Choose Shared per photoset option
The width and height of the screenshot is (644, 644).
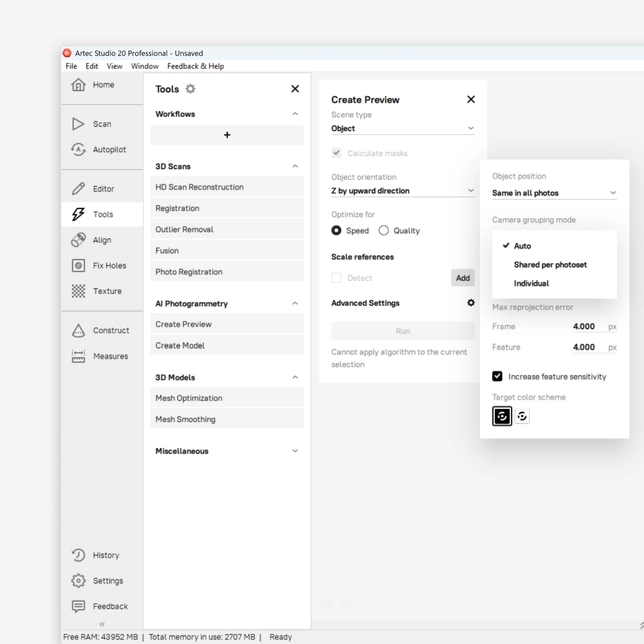tap(550, 265)
